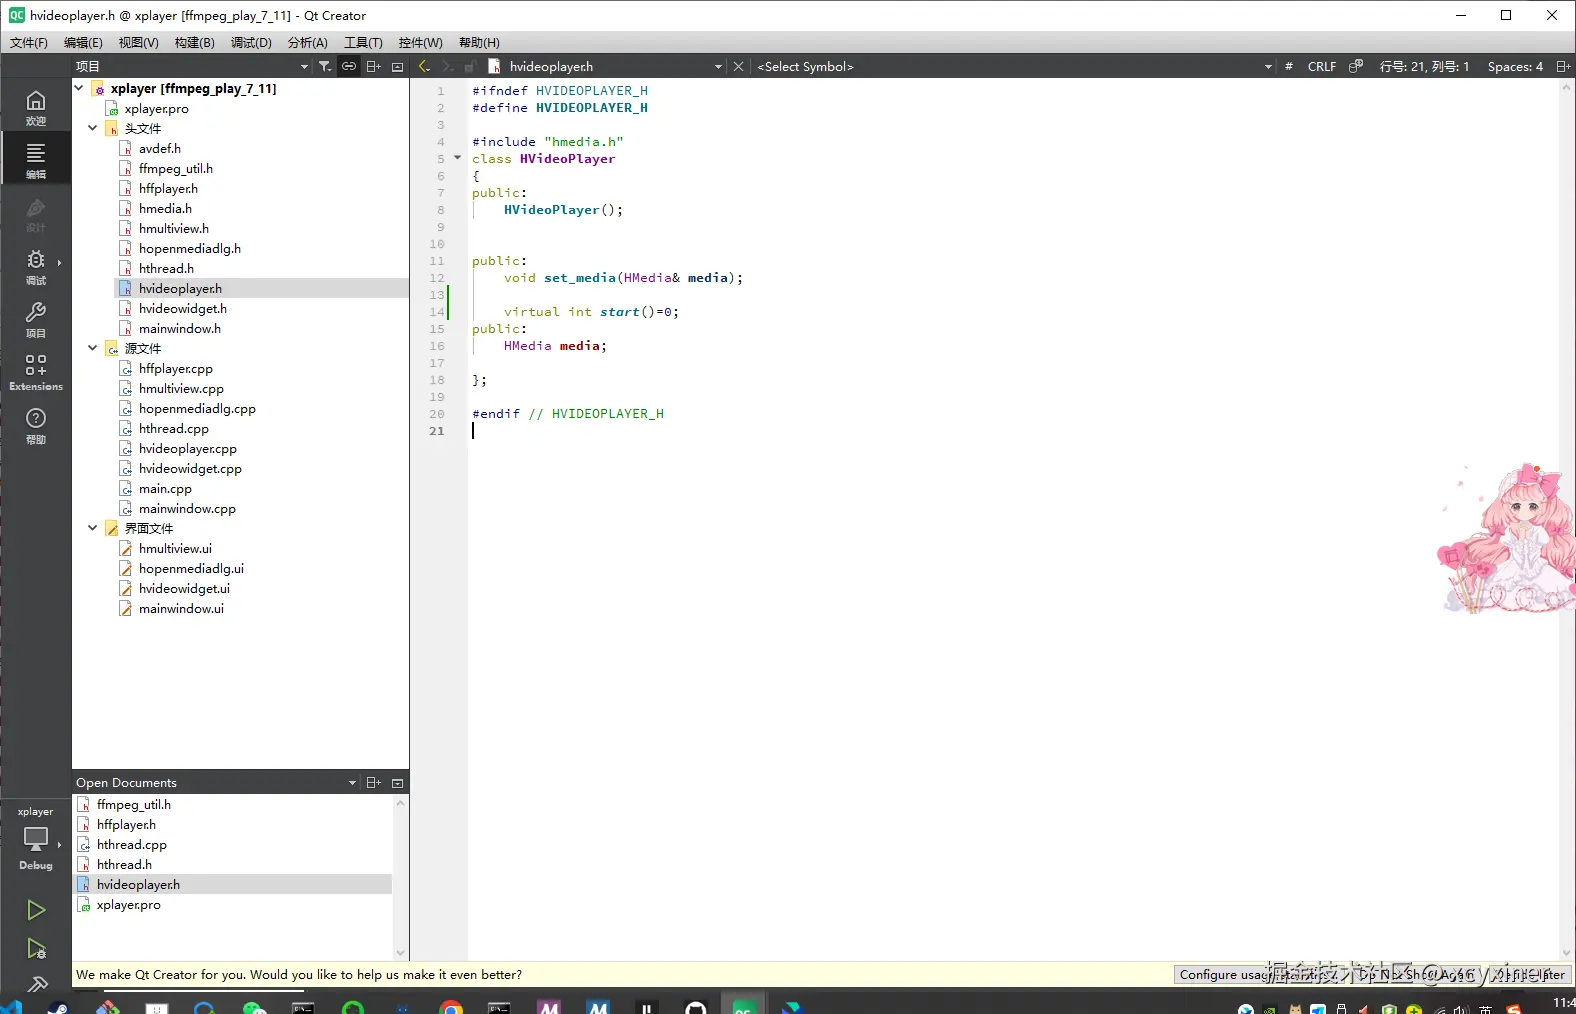Open the Design mode icon
This screenshot has height=1014, width=1576.
[x=36, y=213]
